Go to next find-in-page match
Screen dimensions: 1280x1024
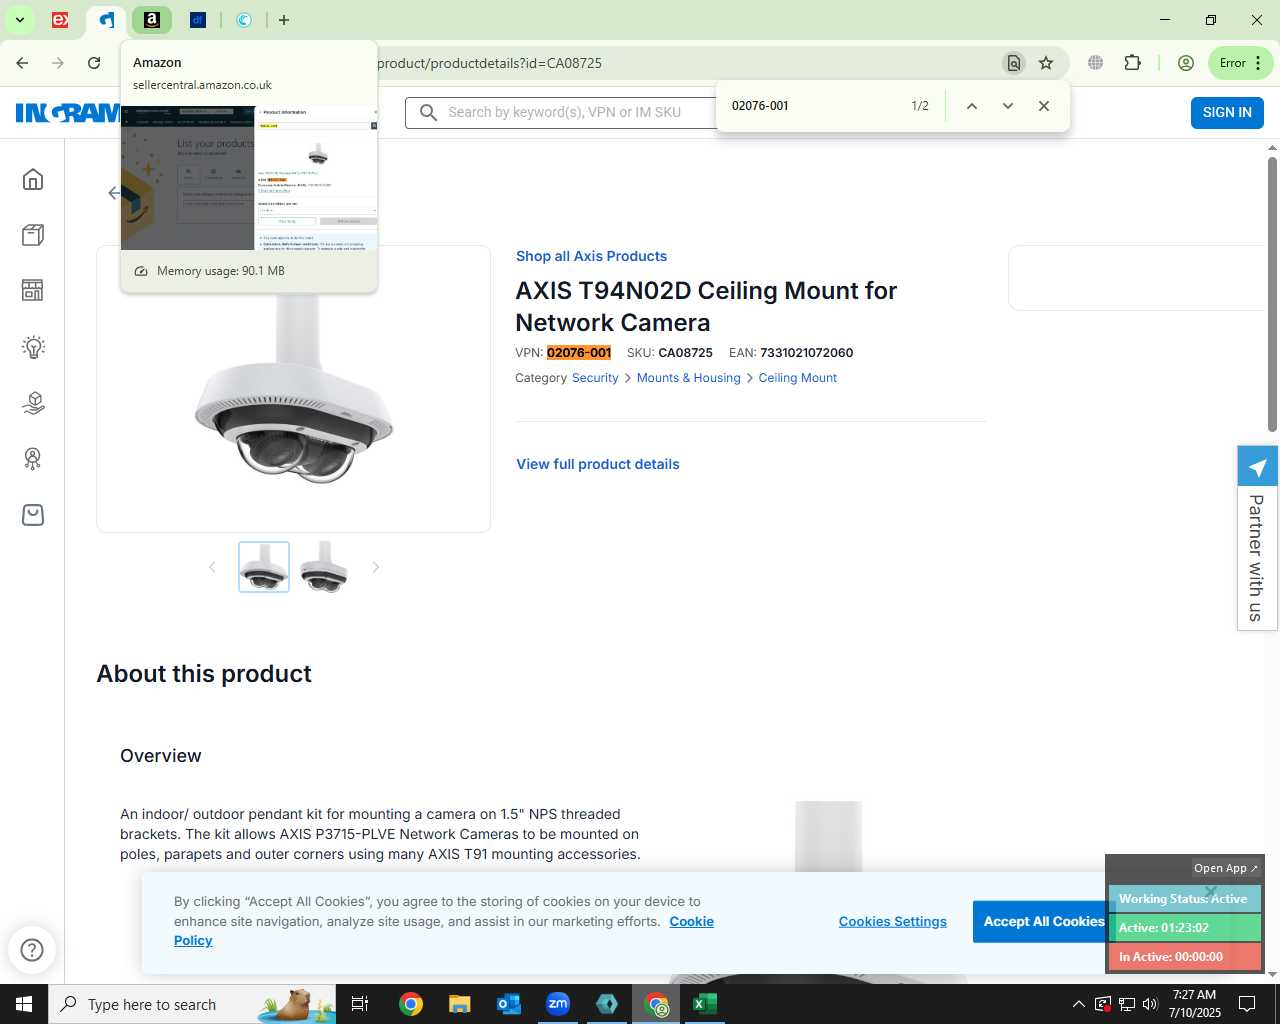click(x=1008, y=106)
